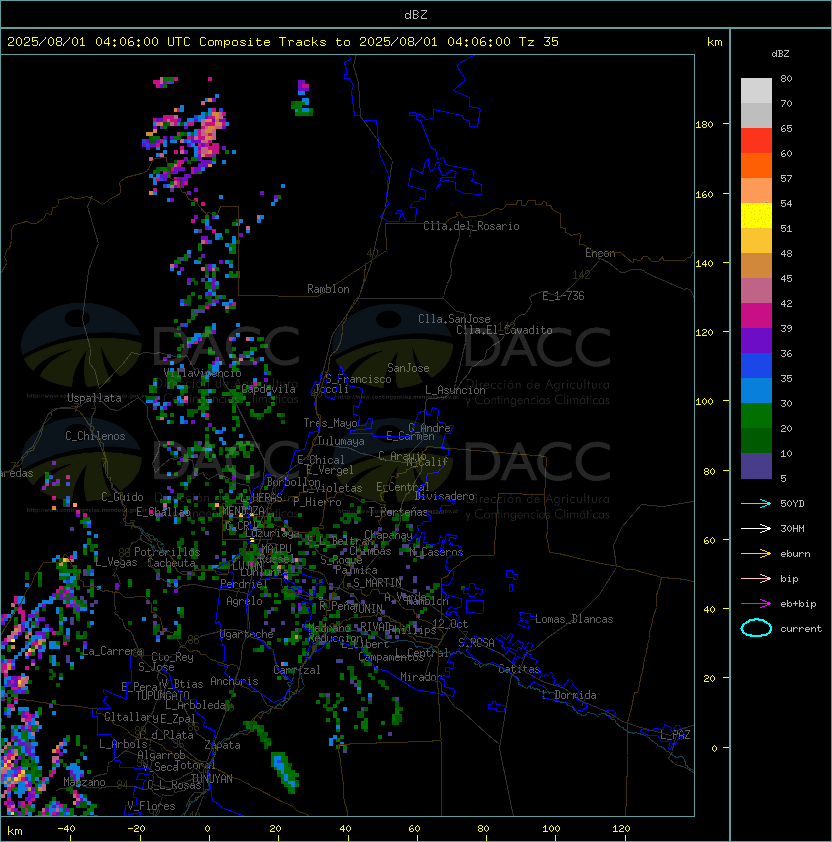Click the 'MENDOZA' city label
Viewport: 832px width, 842px height.
click(243, 510)
